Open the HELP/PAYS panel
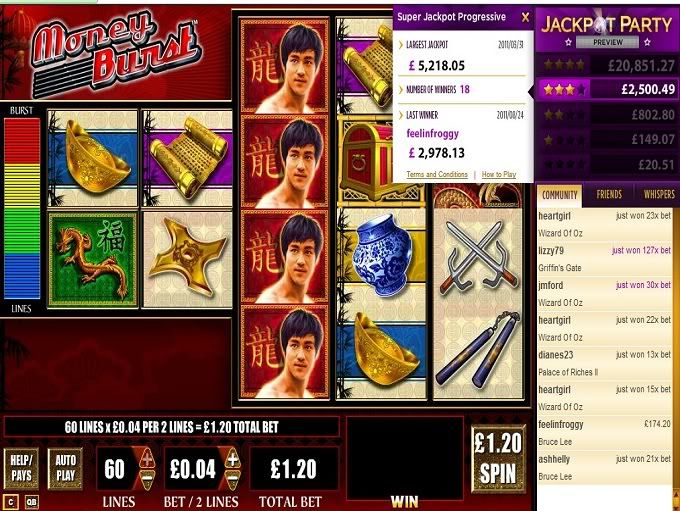 [21, 468]
